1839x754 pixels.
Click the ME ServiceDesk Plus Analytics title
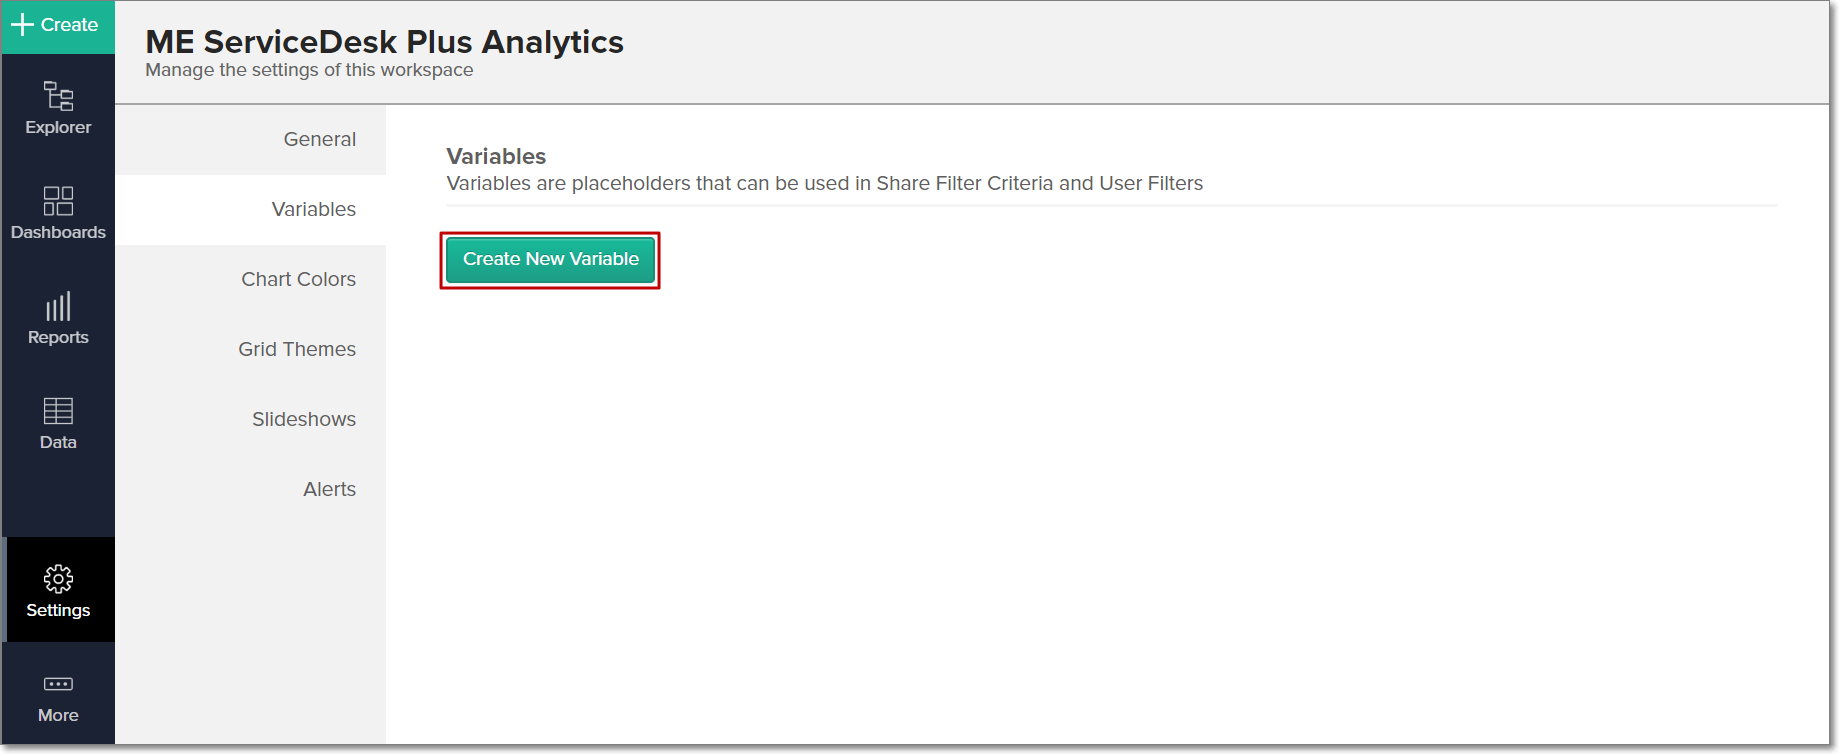point(384,42)
